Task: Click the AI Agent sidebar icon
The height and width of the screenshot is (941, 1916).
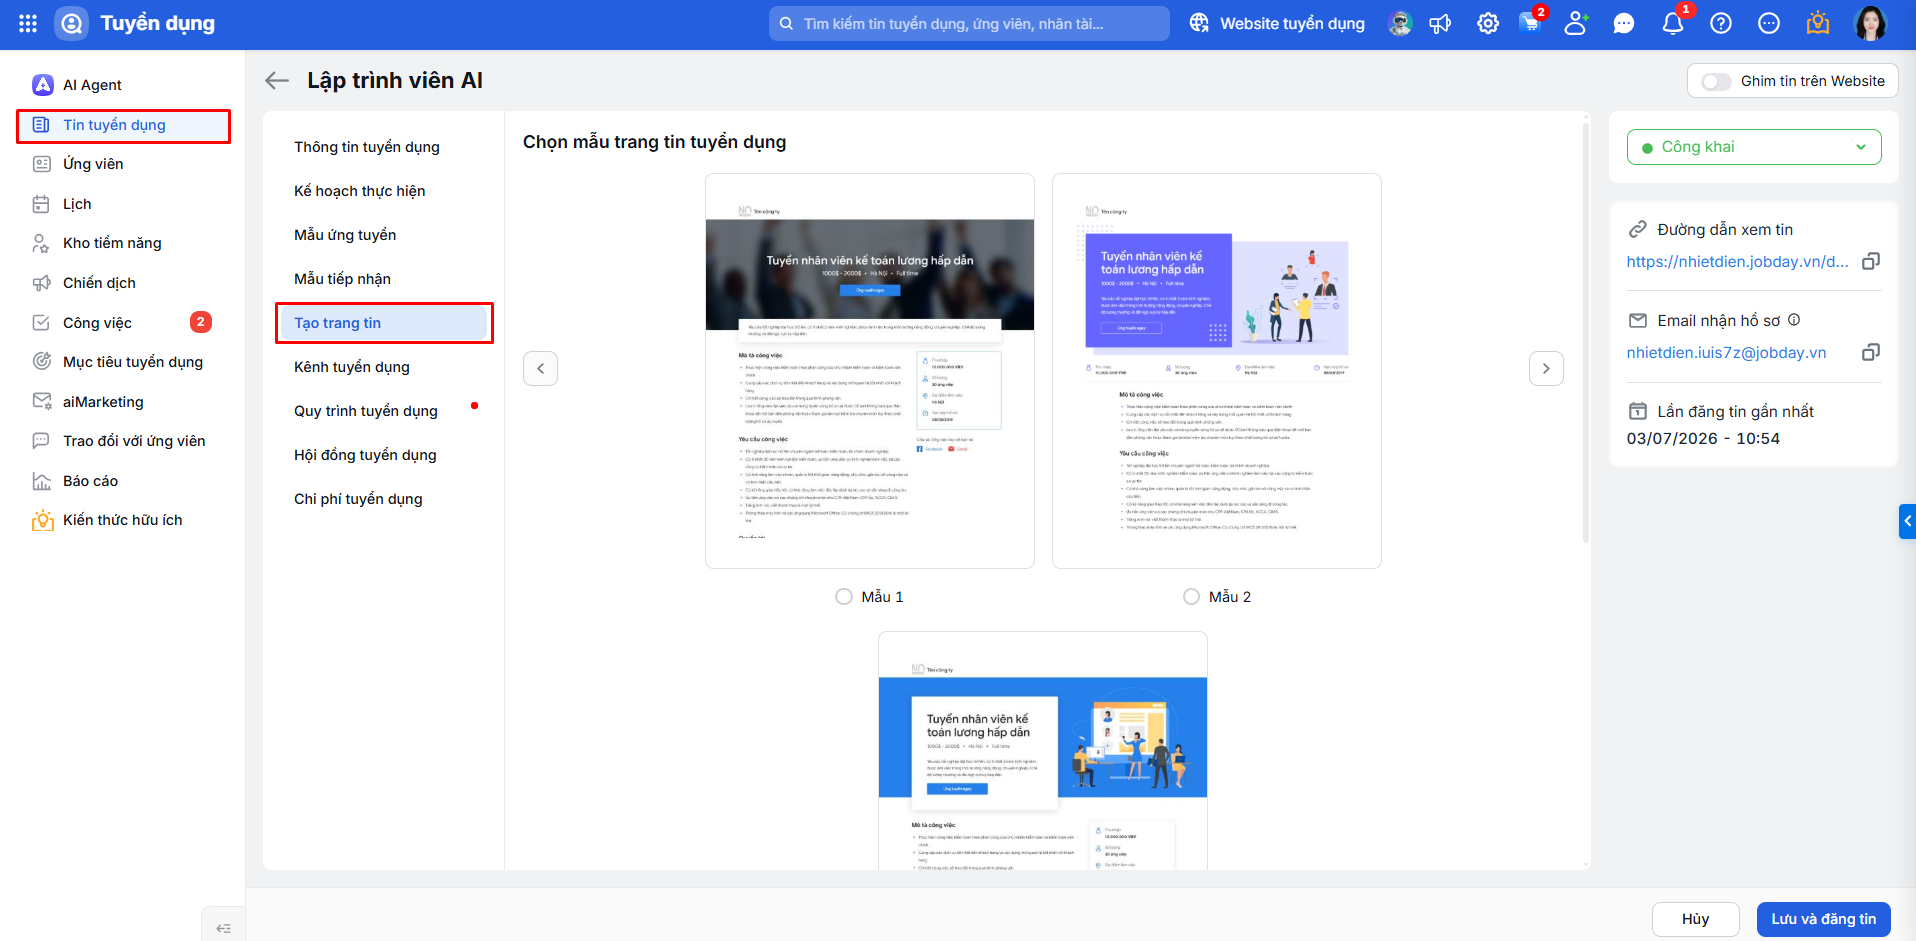Action: (43, 85)
